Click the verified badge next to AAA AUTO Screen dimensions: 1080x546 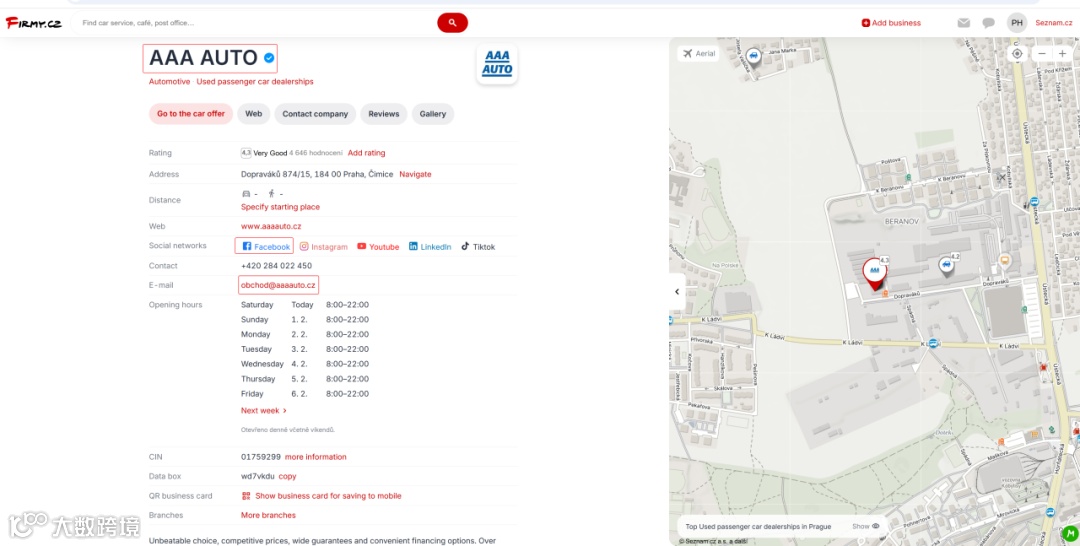(269, 58)
